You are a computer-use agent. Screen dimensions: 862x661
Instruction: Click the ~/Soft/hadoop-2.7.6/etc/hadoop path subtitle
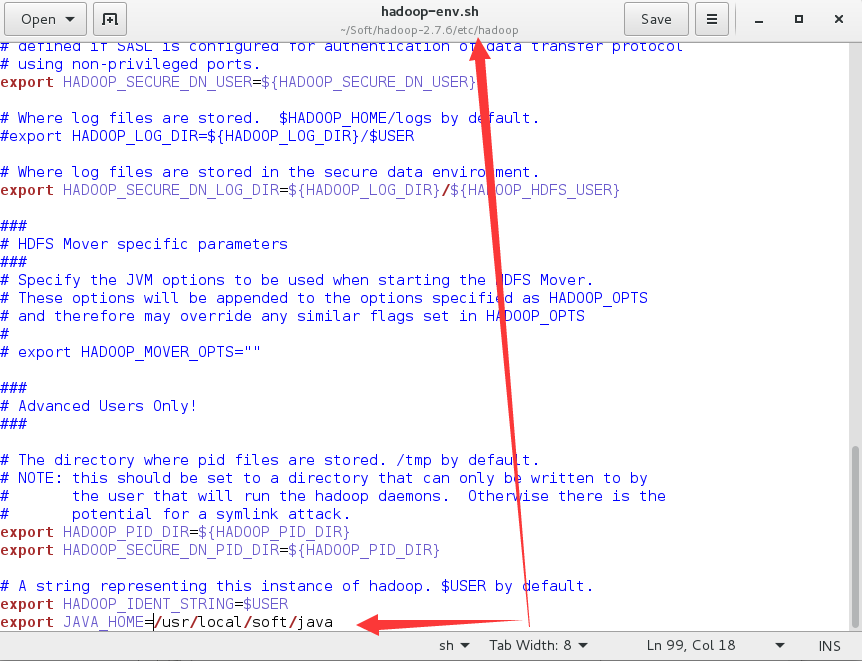[429, 30]
